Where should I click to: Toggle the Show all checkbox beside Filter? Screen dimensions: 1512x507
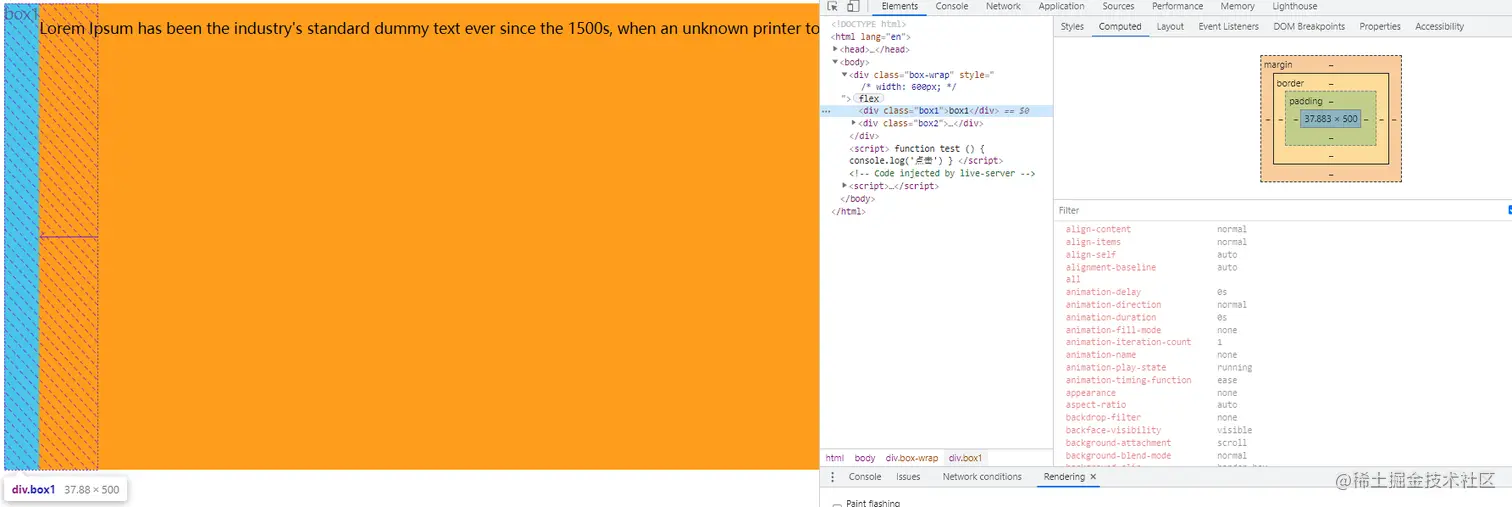pyautogui.click(x=1510, y=210)
